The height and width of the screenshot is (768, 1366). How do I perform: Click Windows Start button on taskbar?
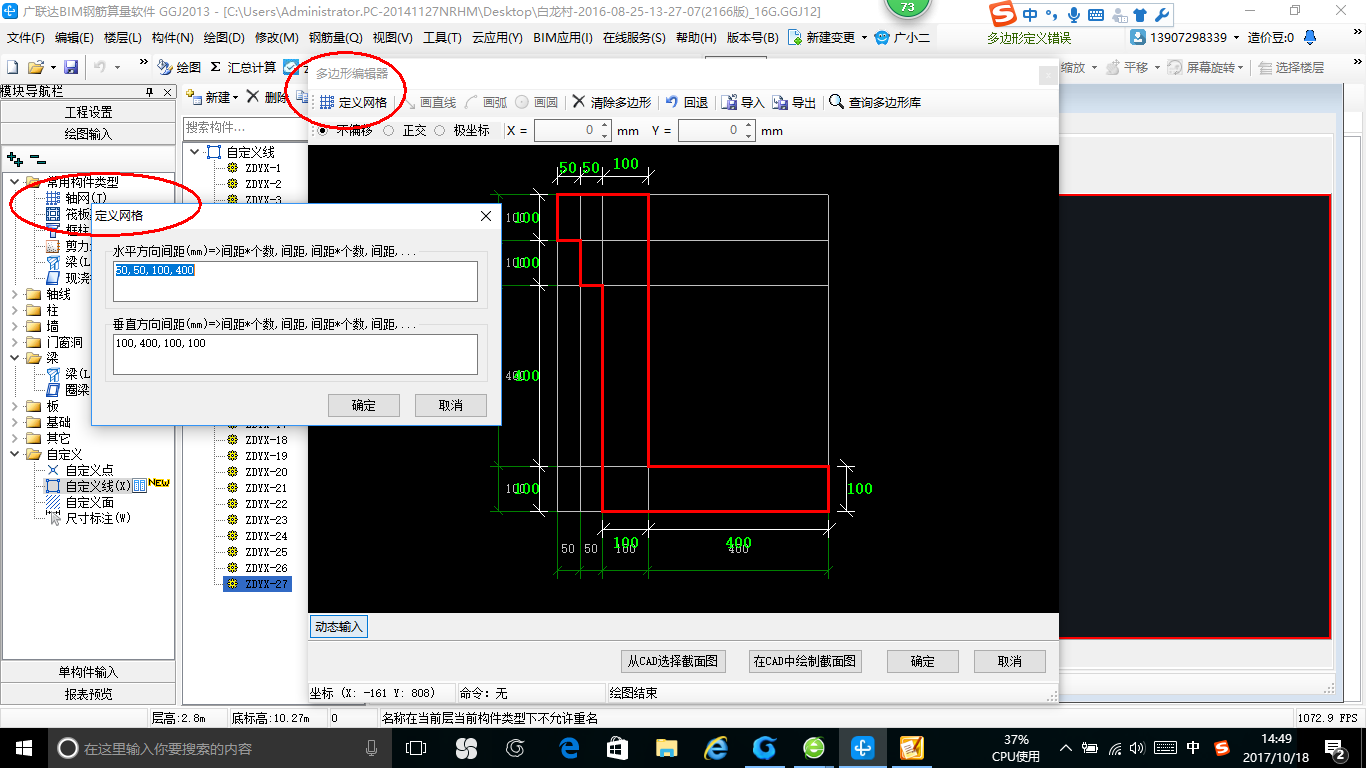(x=23, y=748)
